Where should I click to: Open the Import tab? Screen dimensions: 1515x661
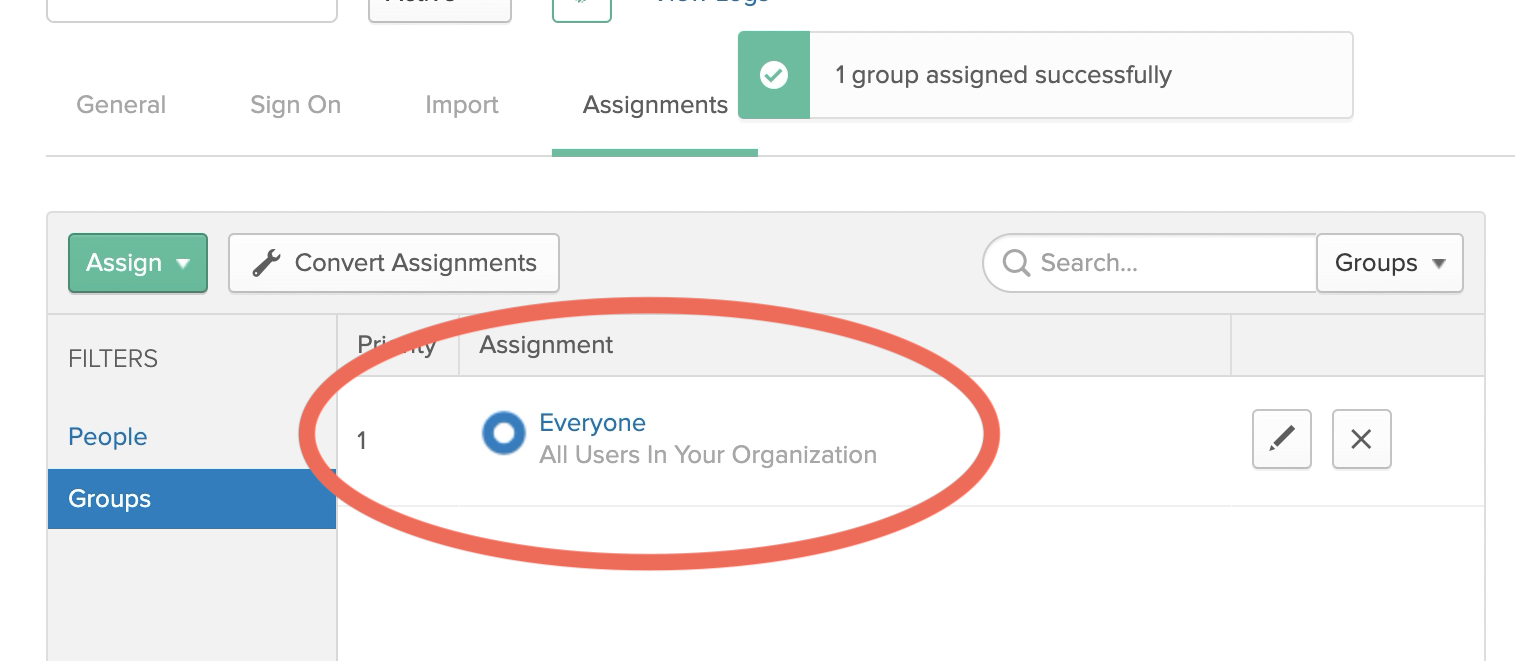tap(461, 104)
